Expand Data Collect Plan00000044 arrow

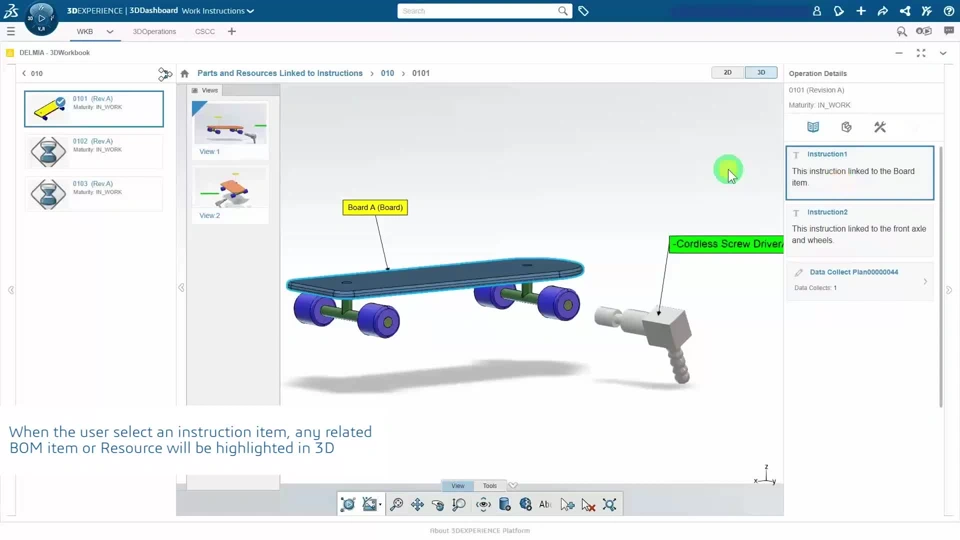tap(925, 282)
